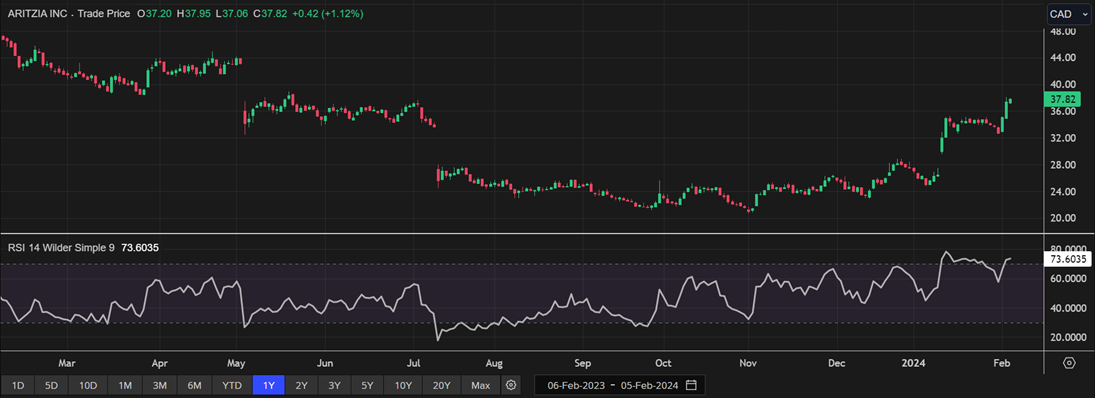The image size is (1095, 398).
Task: Select the Max time range
Action: [480, 385]
